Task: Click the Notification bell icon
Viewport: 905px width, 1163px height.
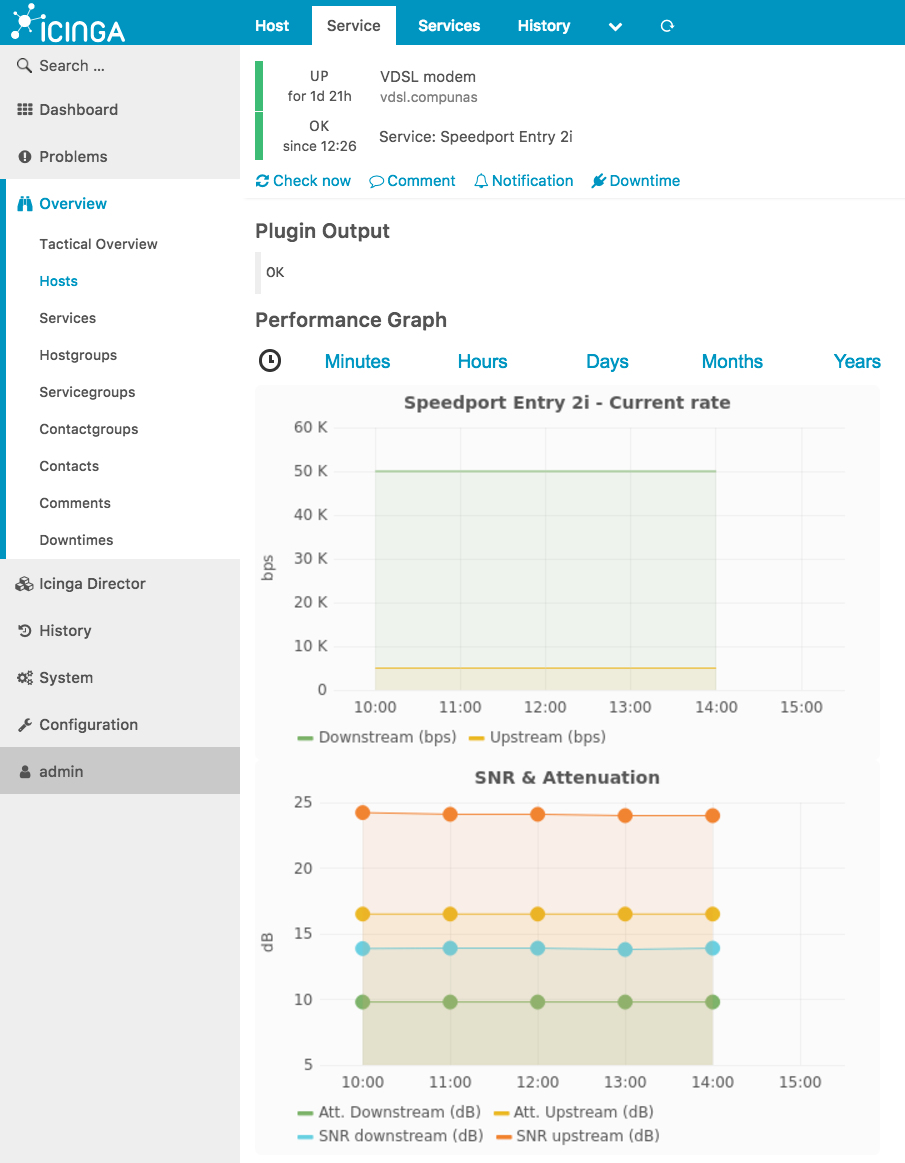Action: coord(481,181)
